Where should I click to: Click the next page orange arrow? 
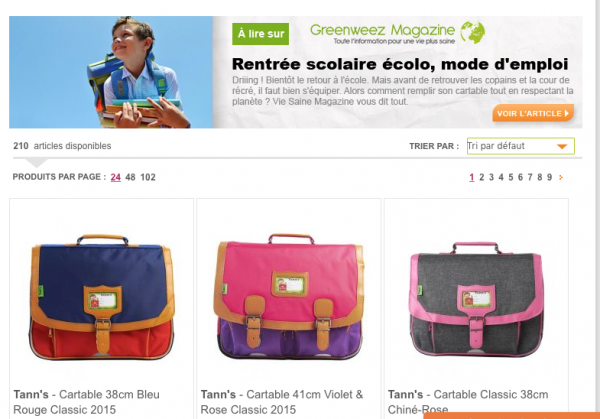561,177
